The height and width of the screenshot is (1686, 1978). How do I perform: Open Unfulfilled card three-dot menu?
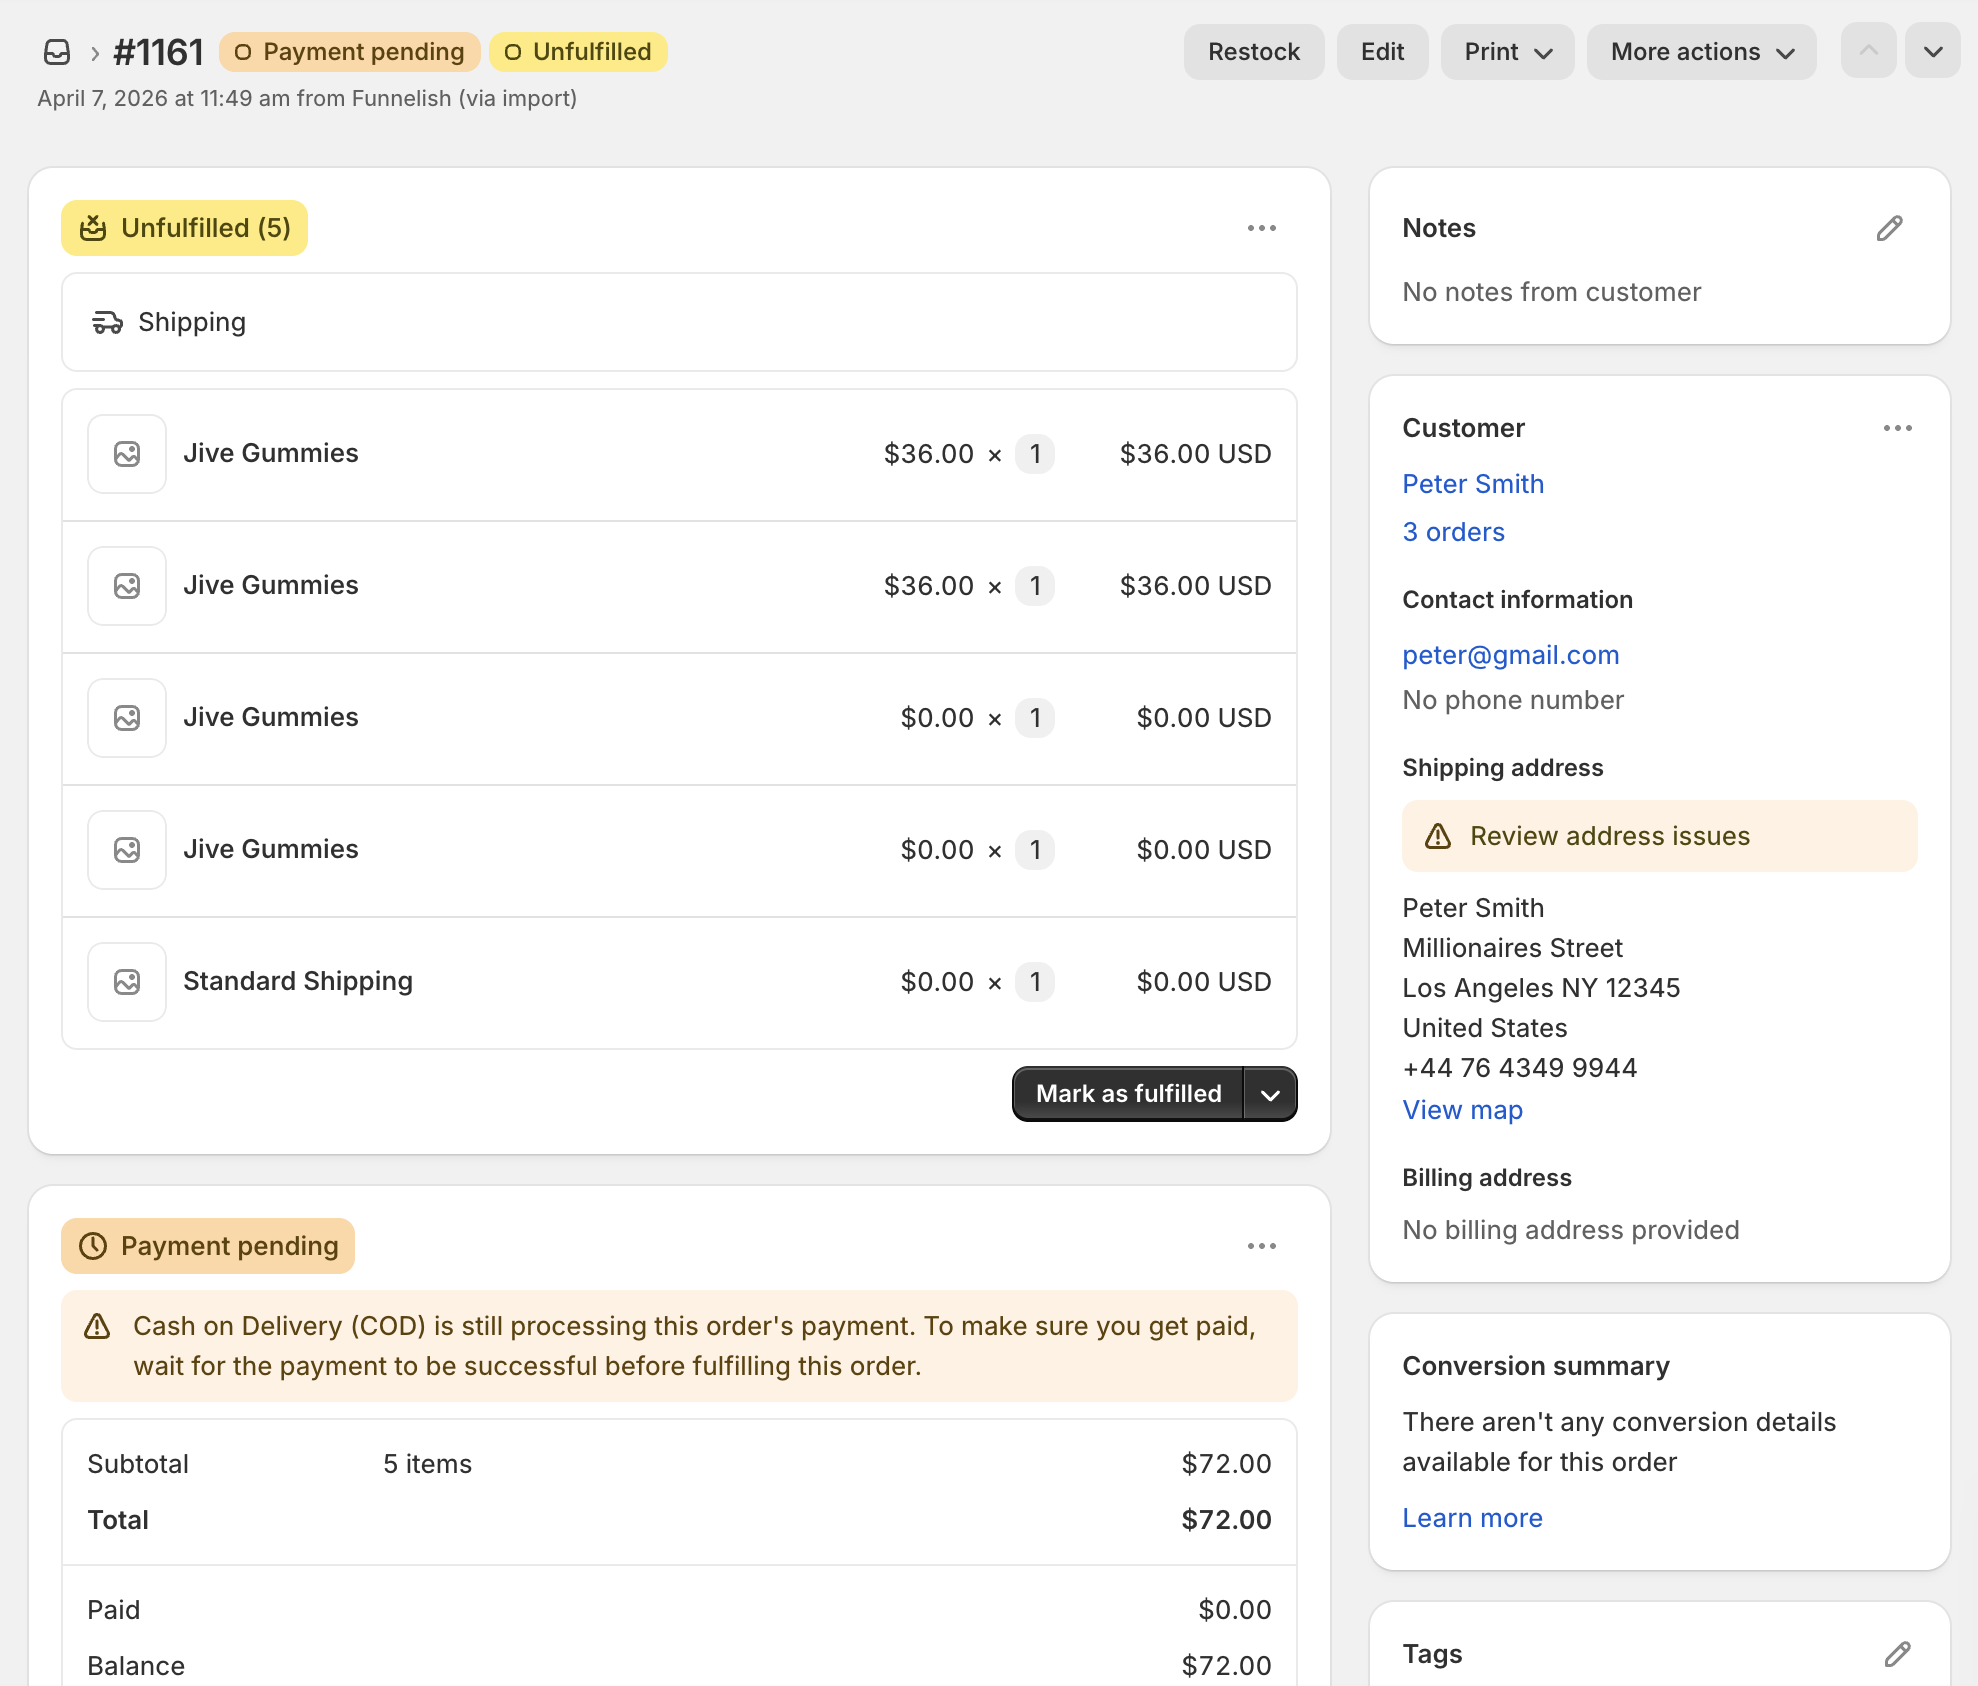pyautogui.click(x=1261, y=228)
